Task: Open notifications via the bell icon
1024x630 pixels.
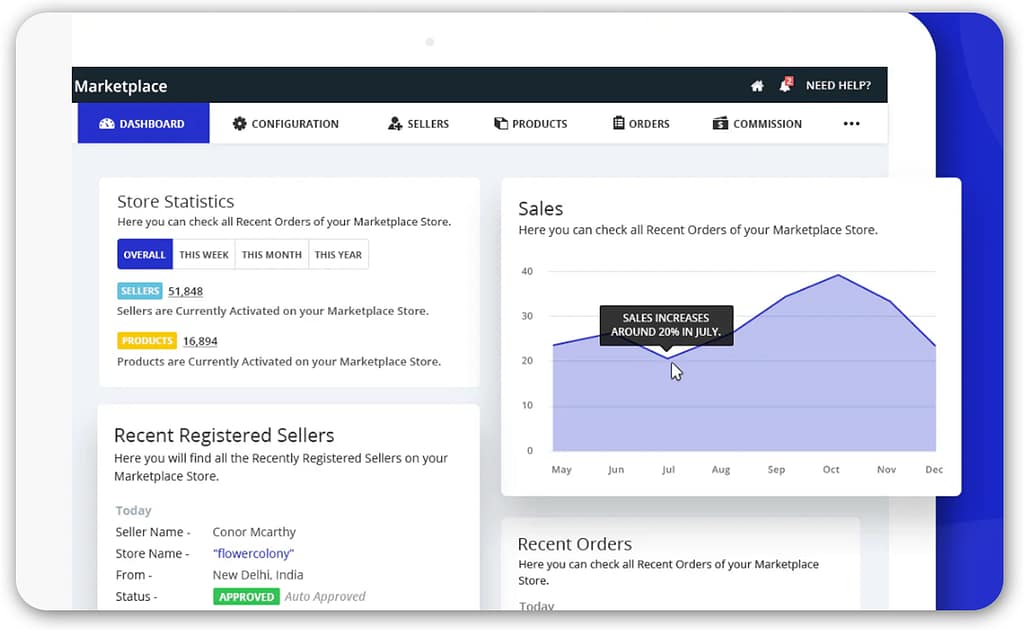Action: [784, 85]
